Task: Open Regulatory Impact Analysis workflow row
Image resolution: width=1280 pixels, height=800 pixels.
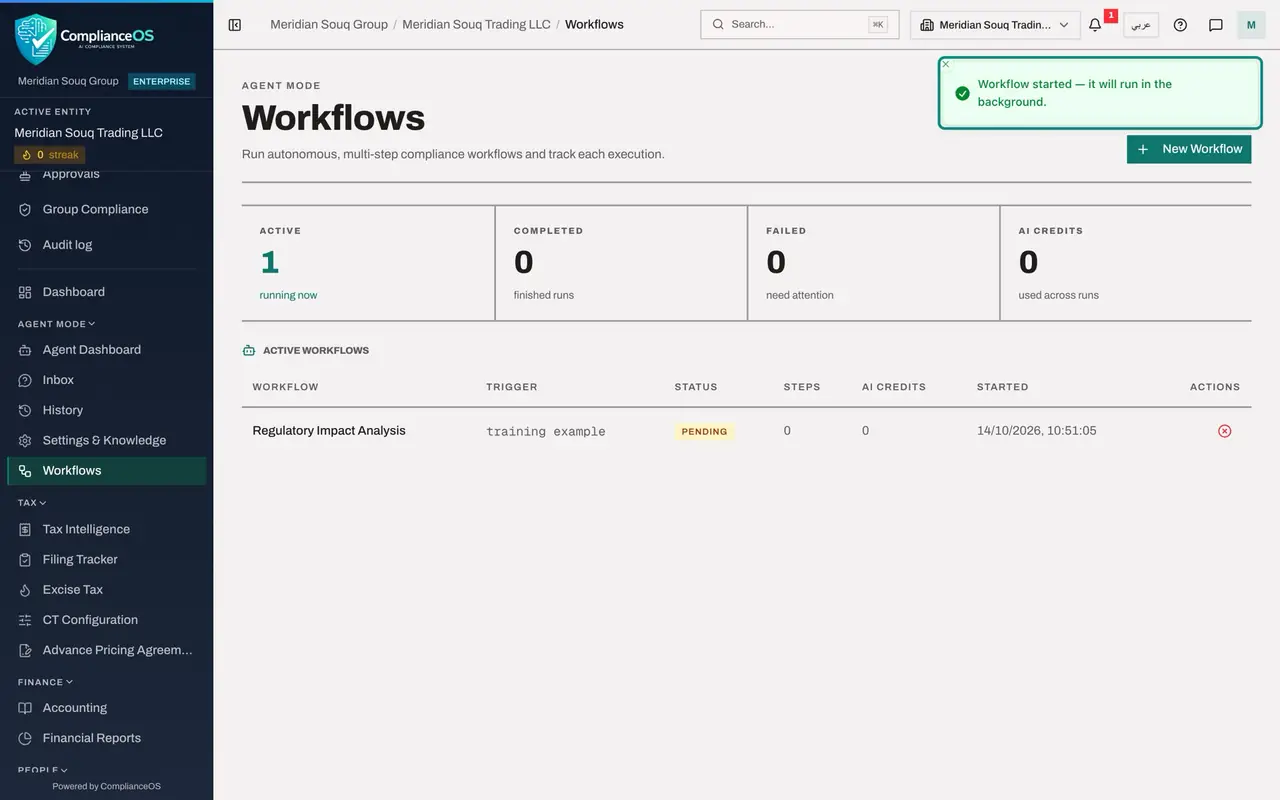Action: (x=746, y=431)
